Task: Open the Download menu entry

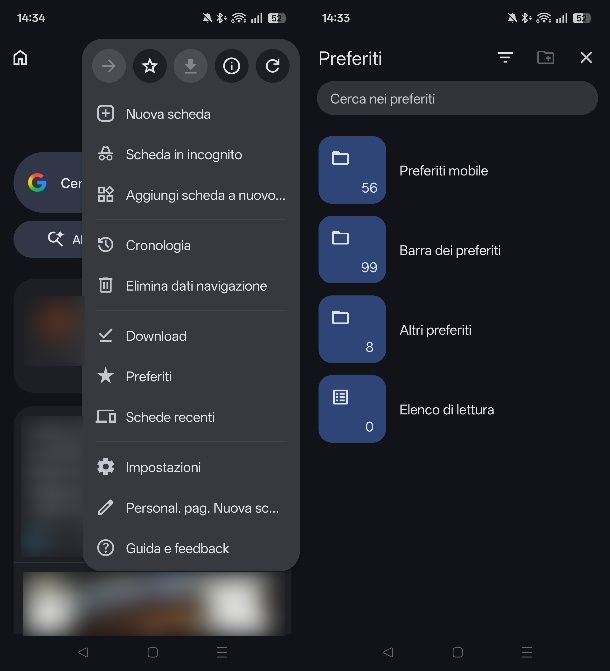Action: point(191,336)
